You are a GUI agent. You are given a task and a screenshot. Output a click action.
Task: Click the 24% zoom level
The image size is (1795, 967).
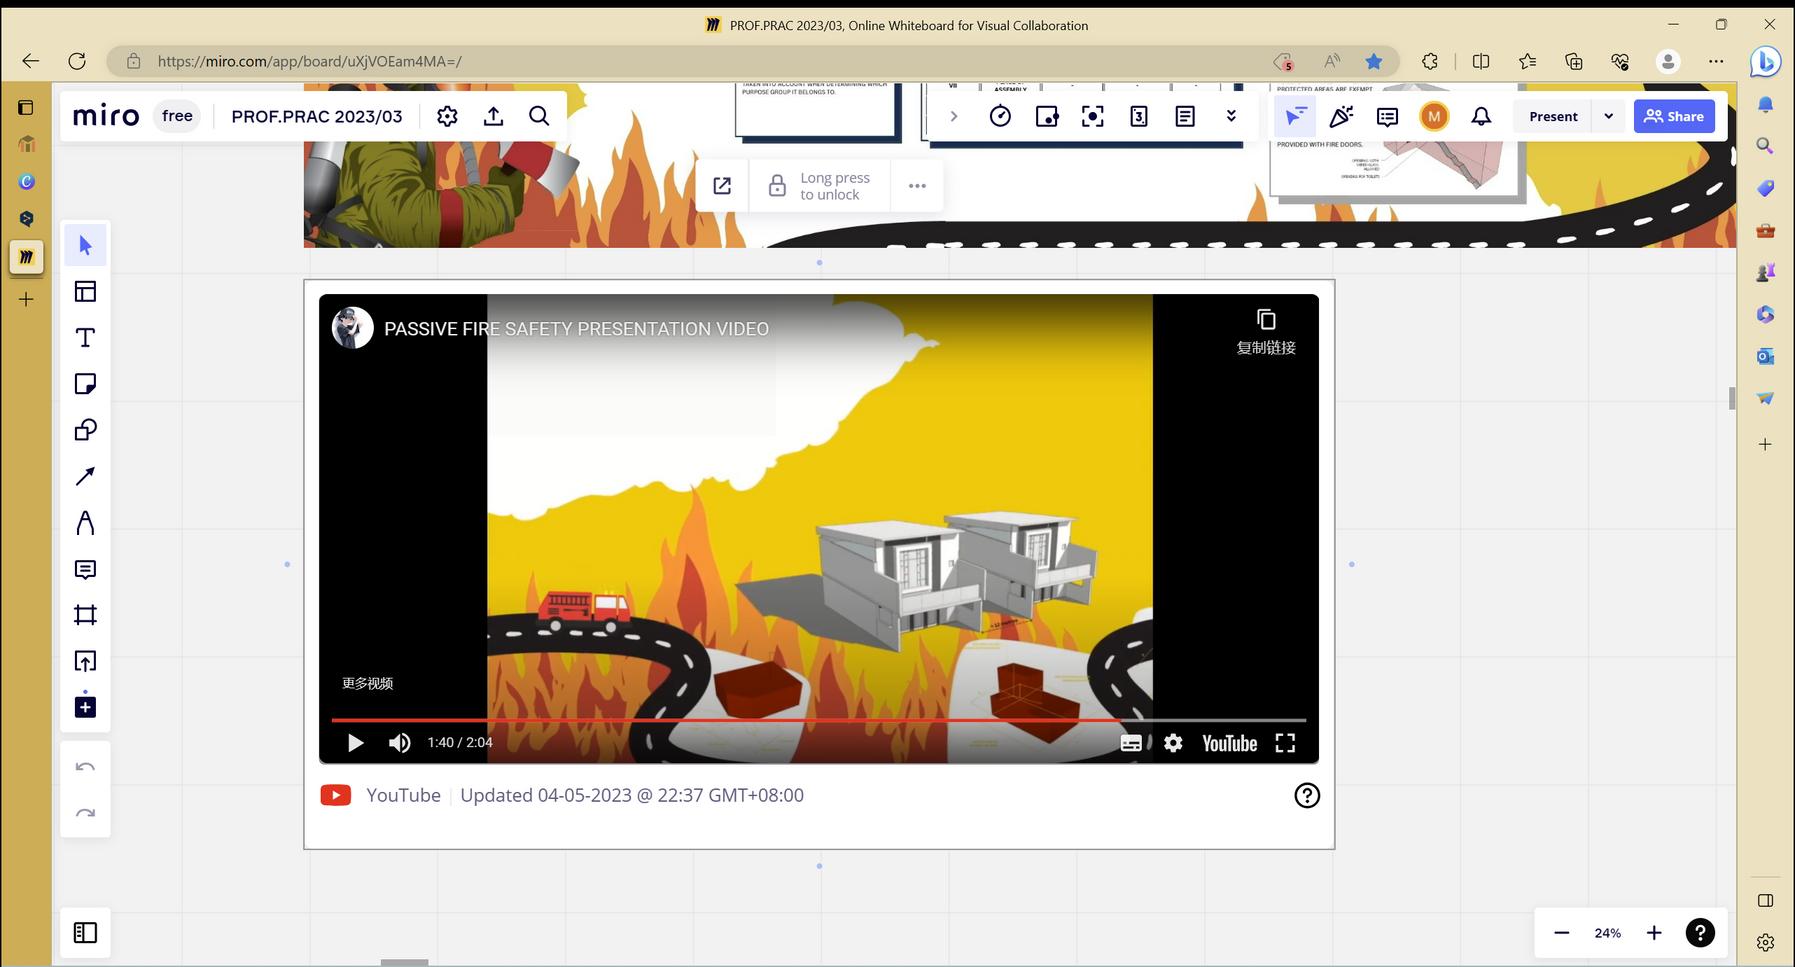point(1607,933)
